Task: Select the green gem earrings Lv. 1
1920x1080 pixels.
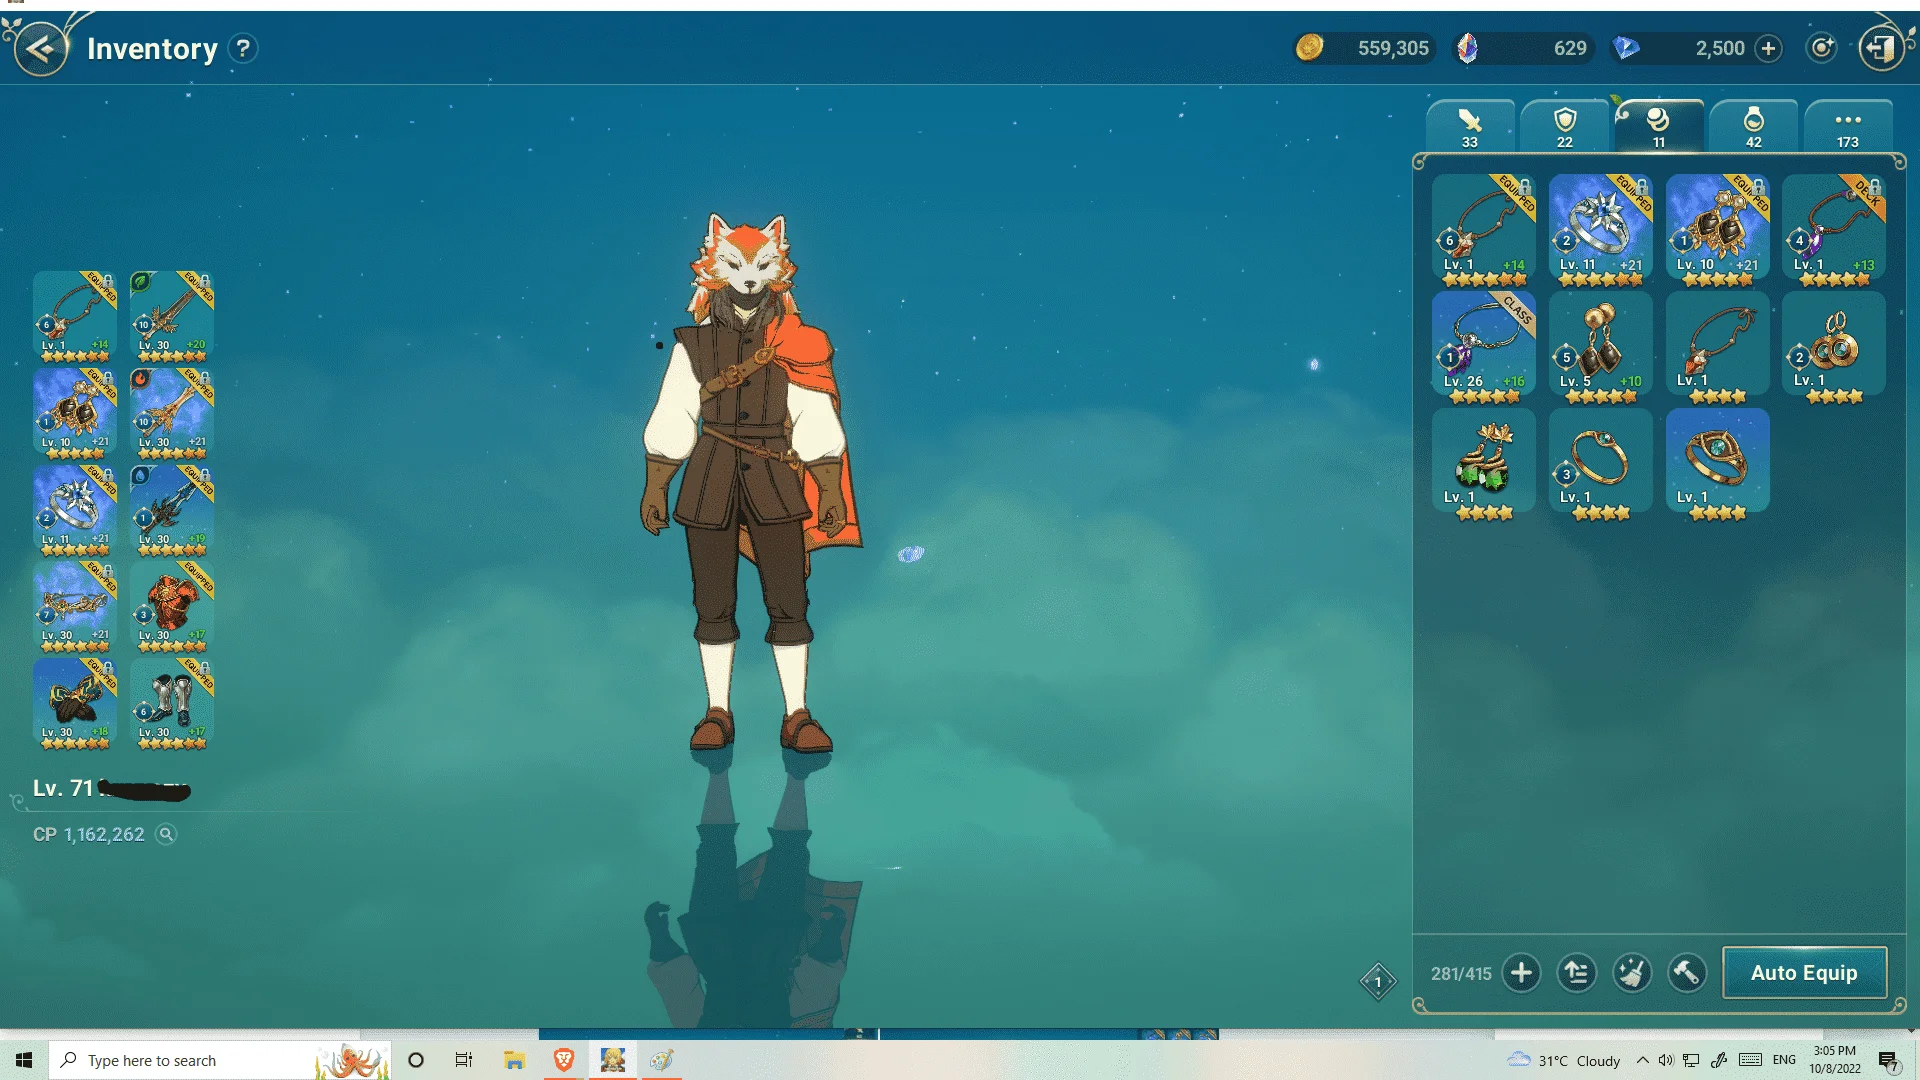Action: [x=1484, y=464]
